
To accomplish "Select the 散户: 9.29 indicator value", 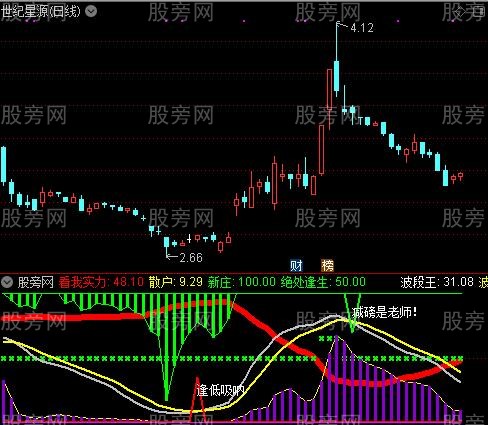I will 175,282.
